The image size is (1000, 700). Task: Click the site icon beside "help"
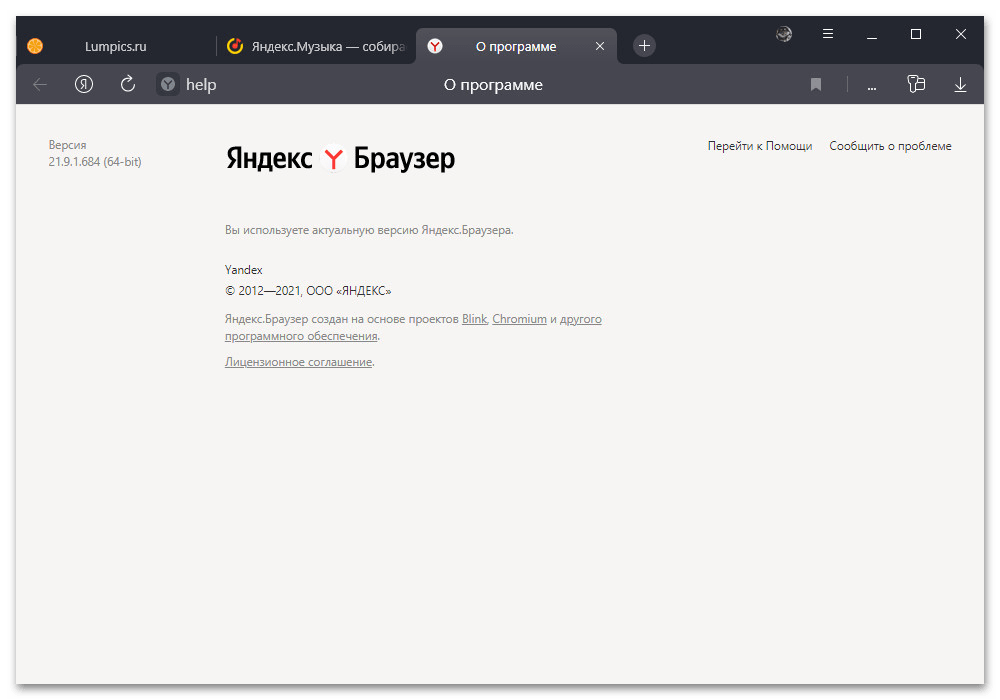point(168,85)
